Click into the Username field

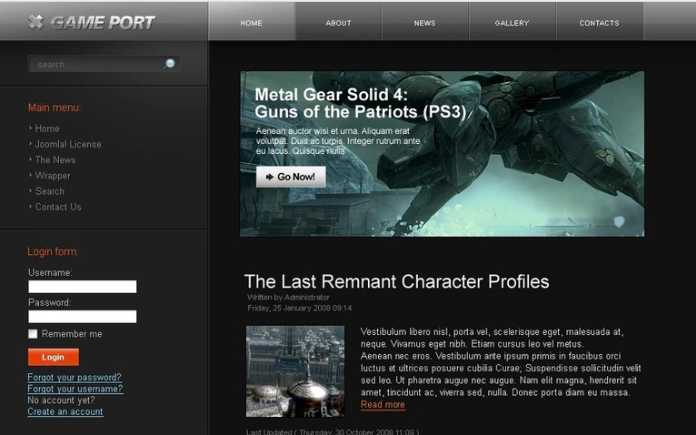[x=83, y=286]
